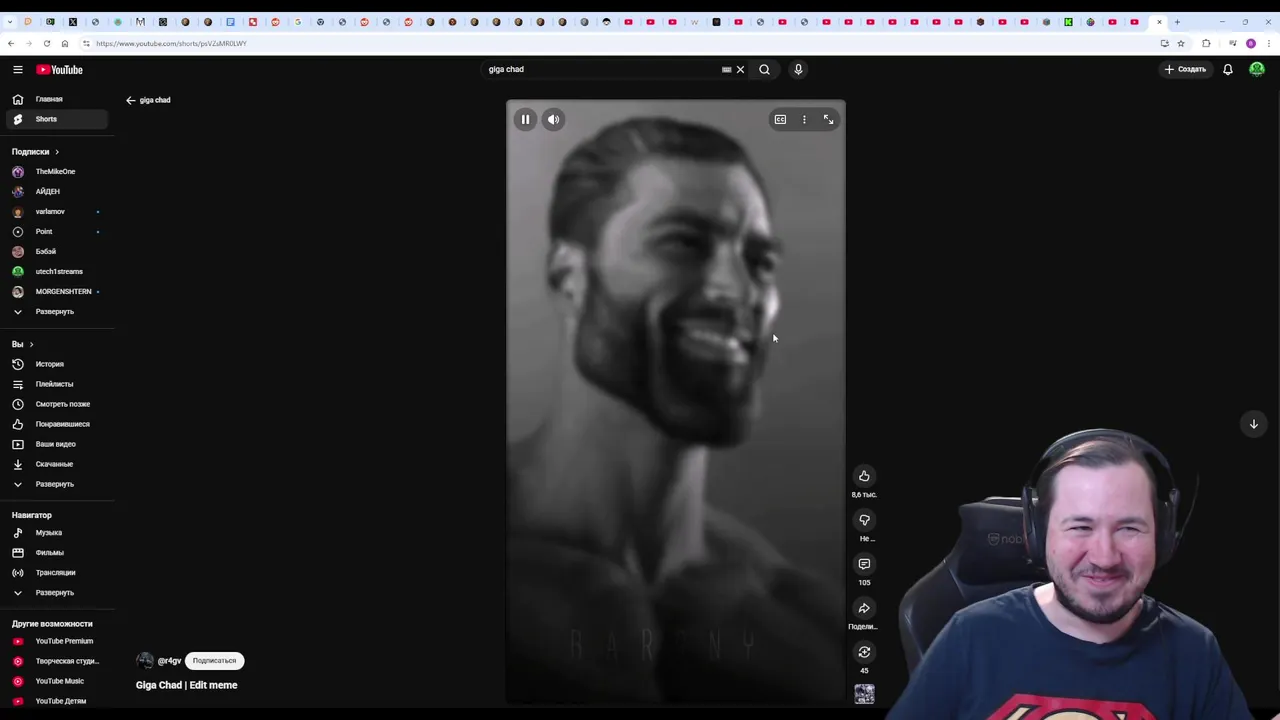The image size is (1280, 720).
Task: Open YouTube Music
Action: [x=56, y=681]
